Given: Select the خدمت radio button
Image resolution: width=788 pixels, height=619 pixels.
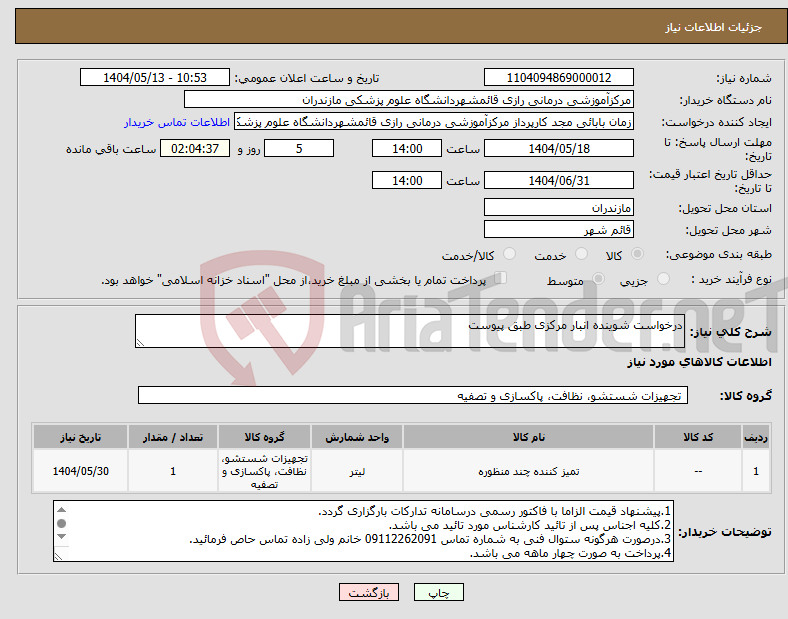Looking at the screenshot, I should [x=581, y=254].
